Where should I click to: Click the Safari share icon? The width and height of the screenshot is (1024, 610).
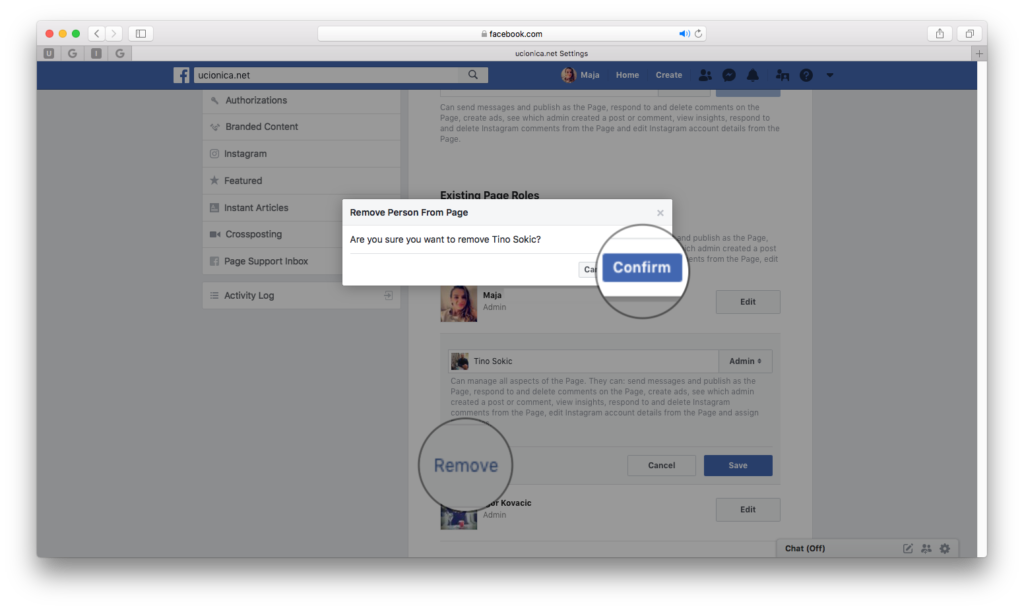939,33
